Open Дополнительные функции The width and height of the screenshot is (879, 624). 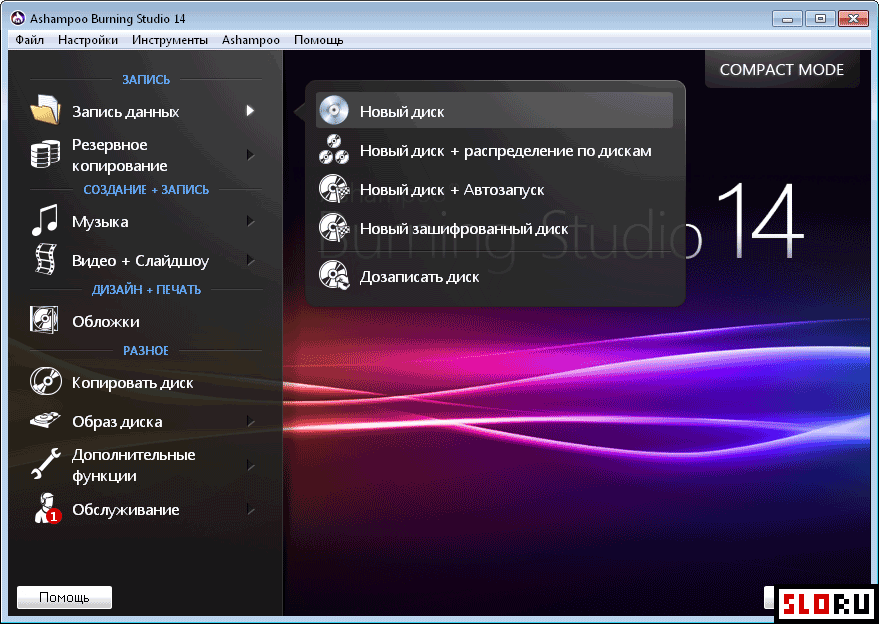(146, 465)
